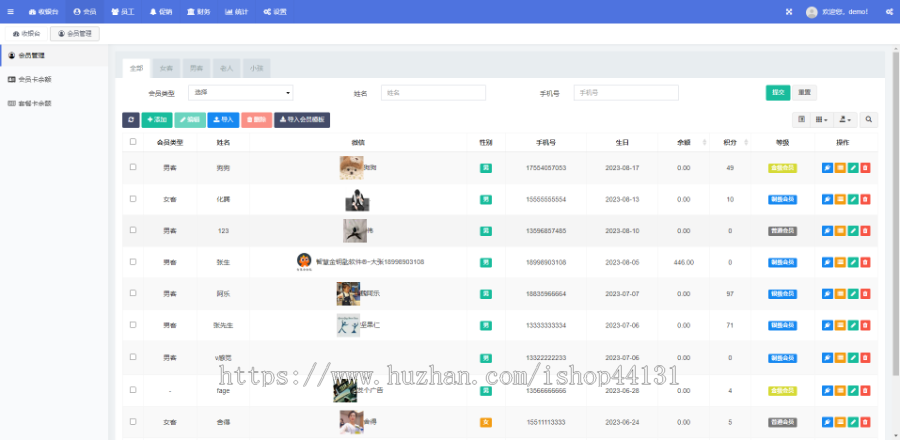
Task: Click orange card icon for 123 row
Action: click(x=840, y=231)
